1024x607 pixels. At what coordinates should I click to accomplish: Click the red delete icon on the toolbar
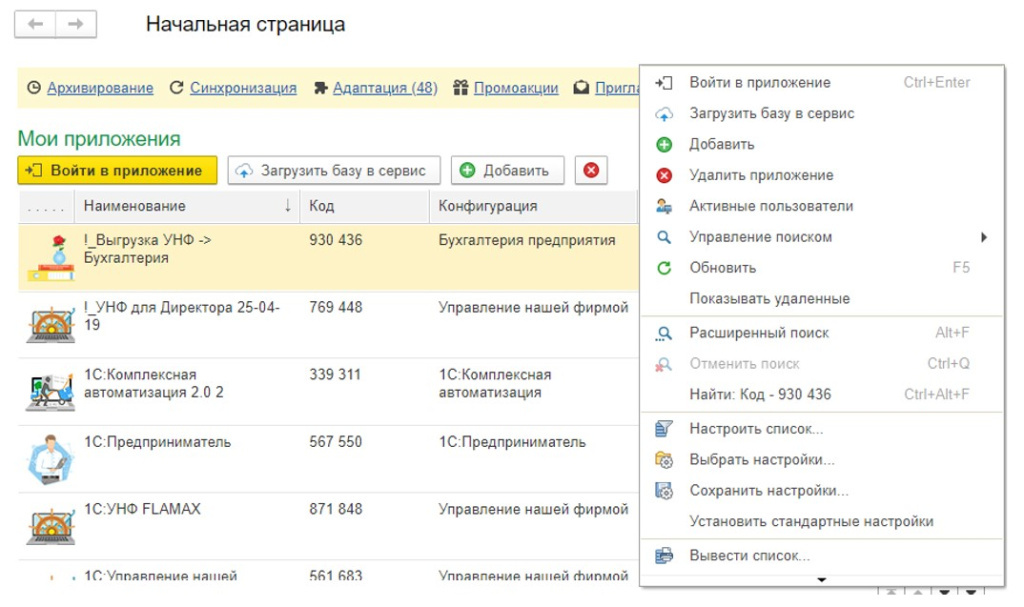click(x=593, y=169)
